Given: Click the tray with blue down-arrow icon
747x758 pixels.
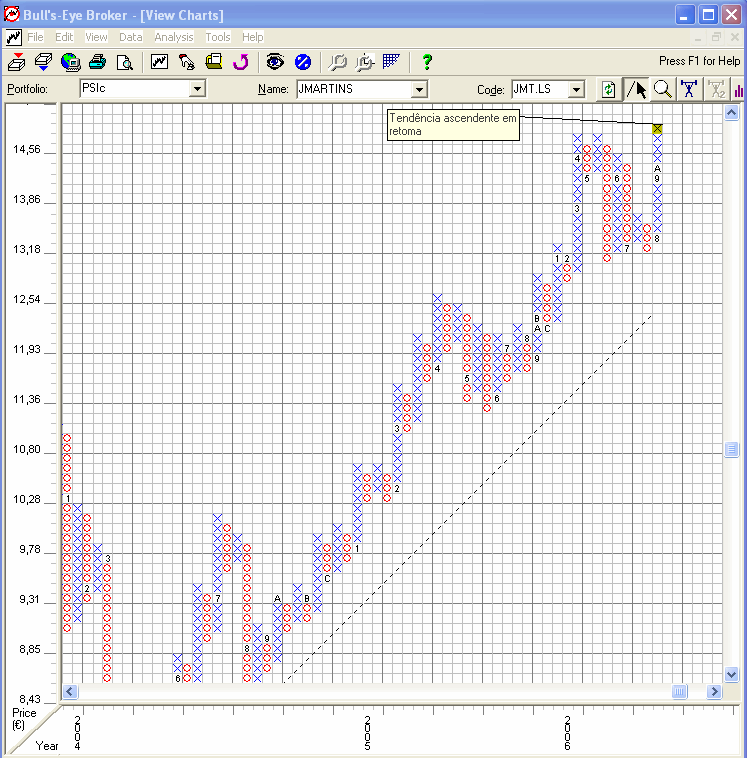Looking at the screenshot, I should coord(44,62).
